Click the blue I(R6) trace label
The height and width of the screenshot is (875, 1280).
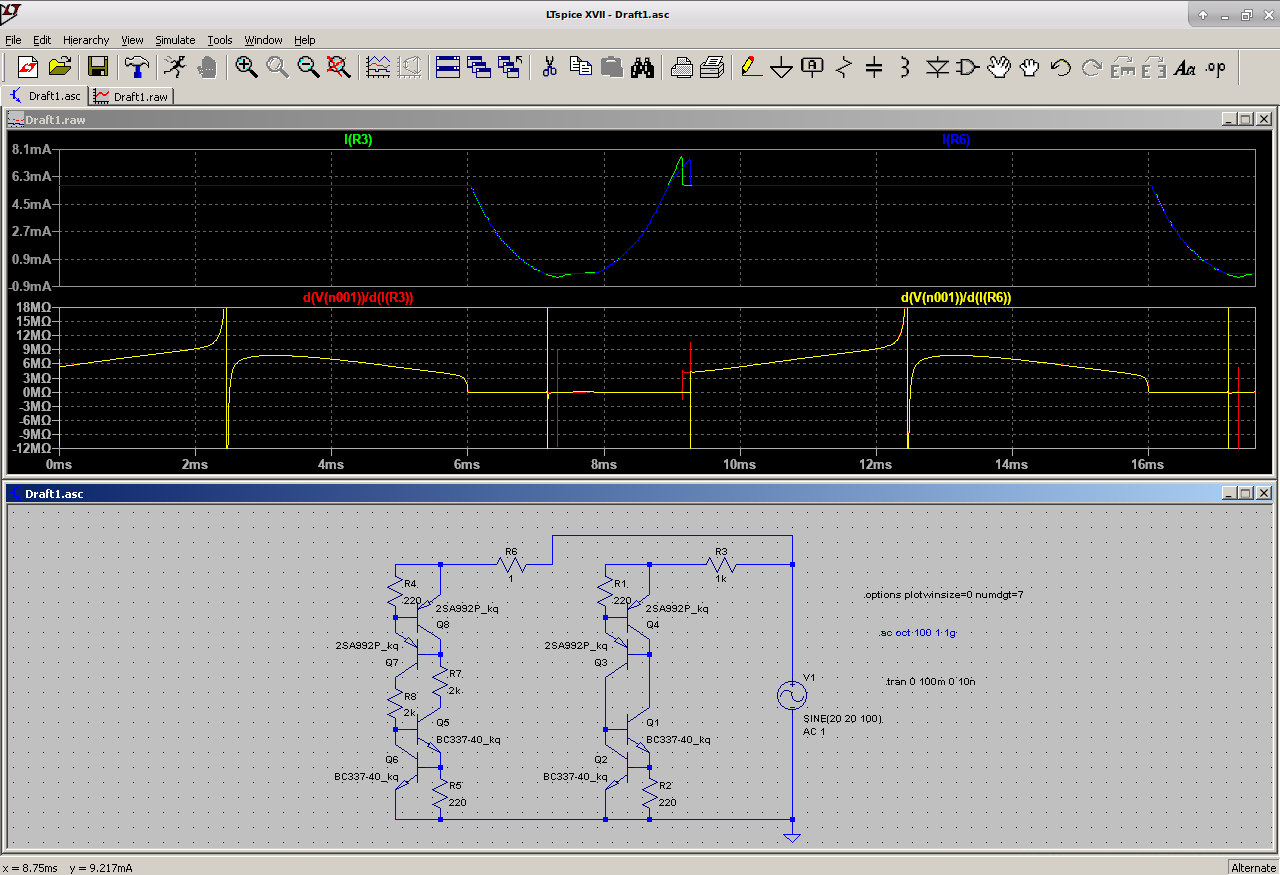957,140
